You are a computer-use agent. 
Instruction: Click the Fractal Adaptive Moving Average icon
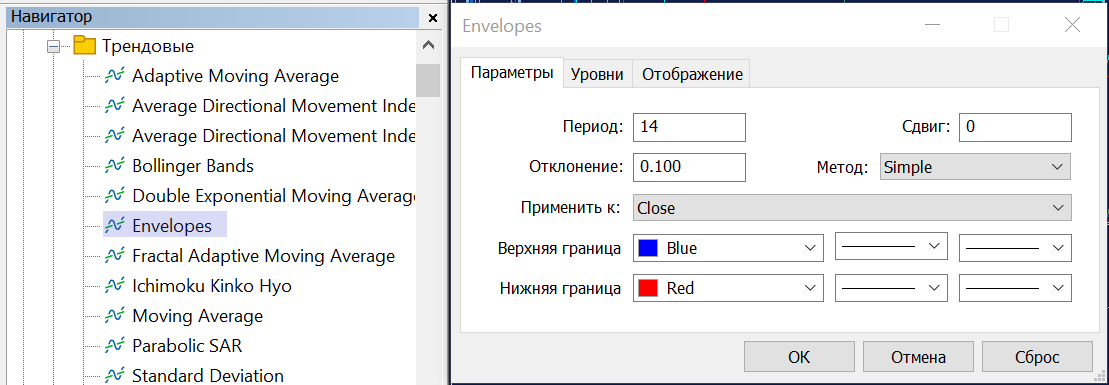tap(115, 255)
